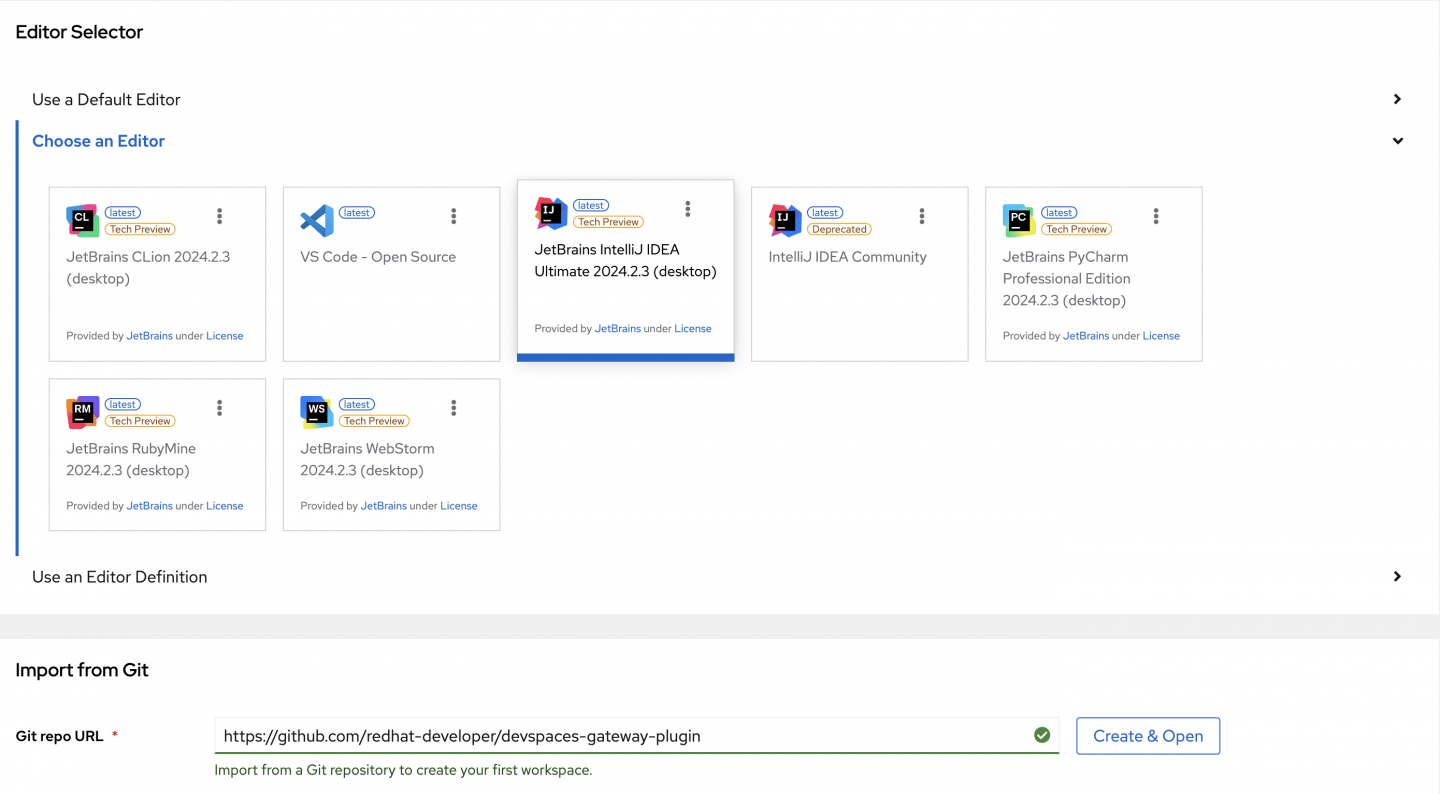Click the PyCharm Professional logo icon
Image resolution: width=1440 pixels, height=794 pixels.
1019,220
